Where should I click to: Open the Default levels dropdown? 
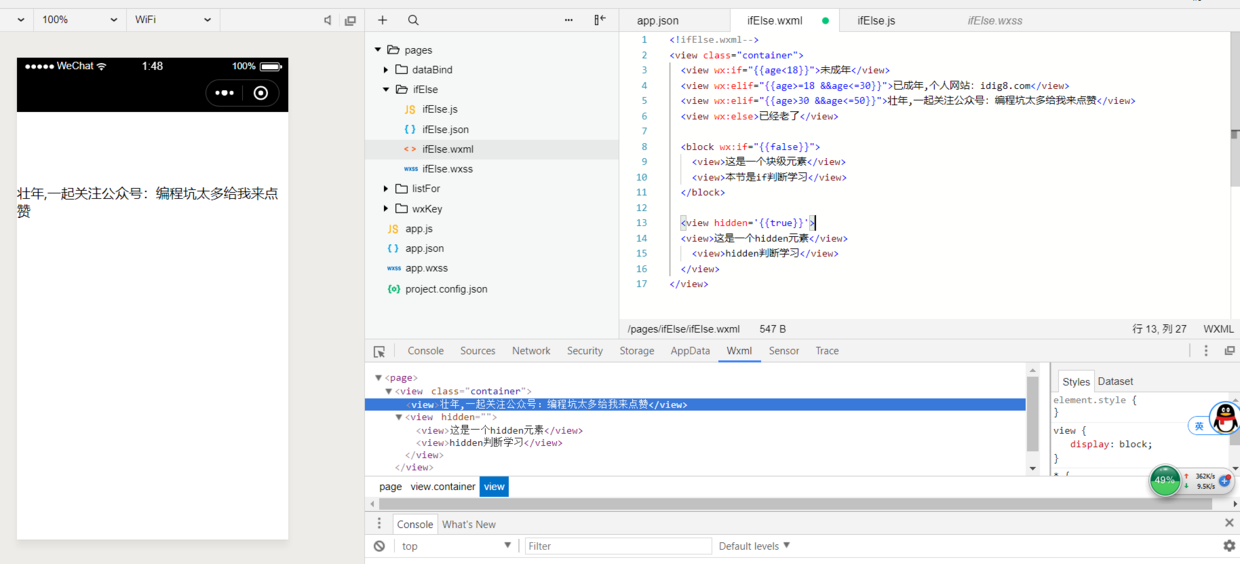[x=754, y=546]
